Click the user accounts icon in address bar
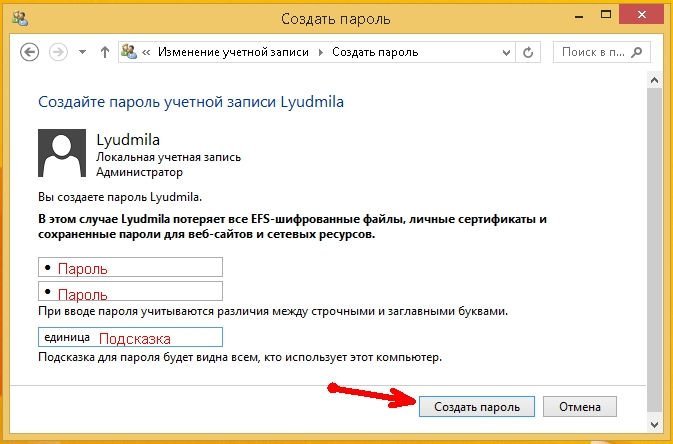The height and width of the screenshot is (444, 673). click(129, 52)
